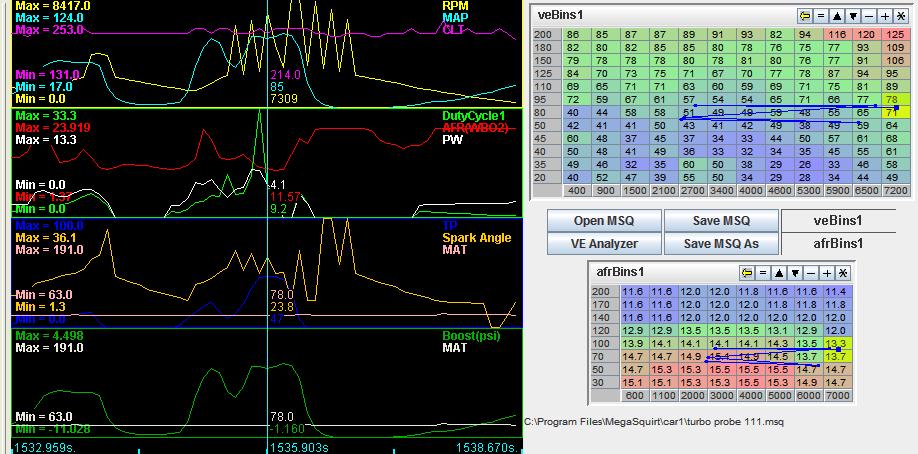Select highlighted veBins1 cell 78 in row 95
Screen dimensions: 918x454
[x=895, y=100]
